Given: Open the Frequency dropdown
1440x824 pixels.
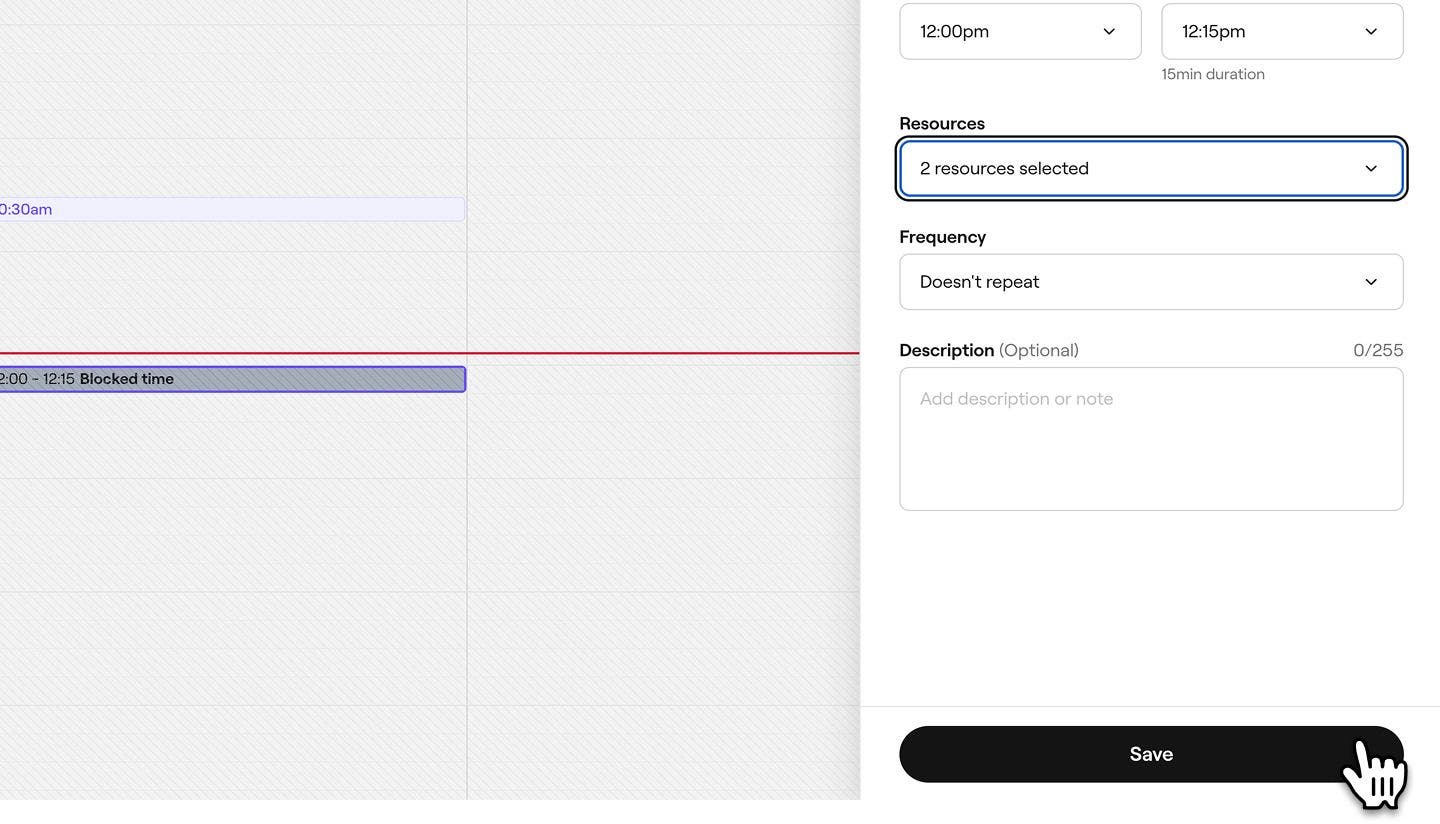Looking at the screenshot, I should tap(1151, 281).
